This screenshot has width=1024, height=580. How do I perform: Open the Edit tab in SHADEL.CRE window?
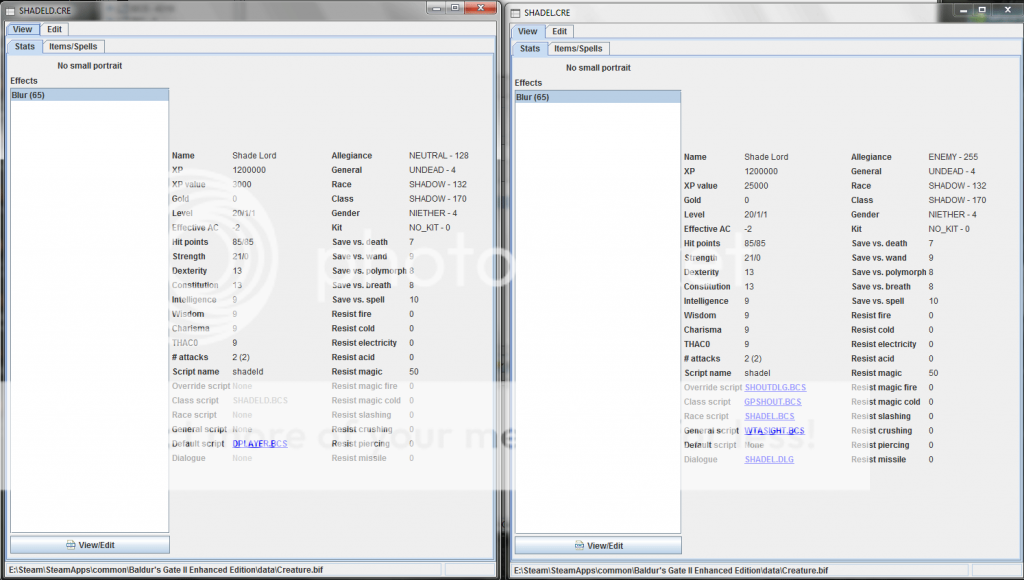click(559, 32)
